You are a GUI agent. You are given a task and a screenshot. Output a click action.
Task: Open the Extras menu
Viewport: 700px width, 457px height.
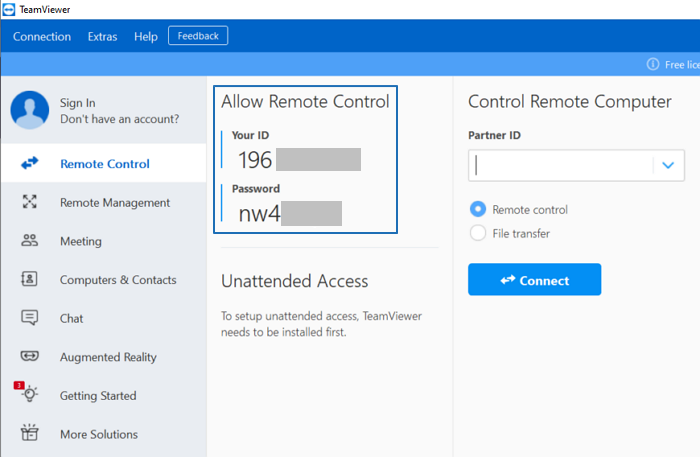point(102,37)
